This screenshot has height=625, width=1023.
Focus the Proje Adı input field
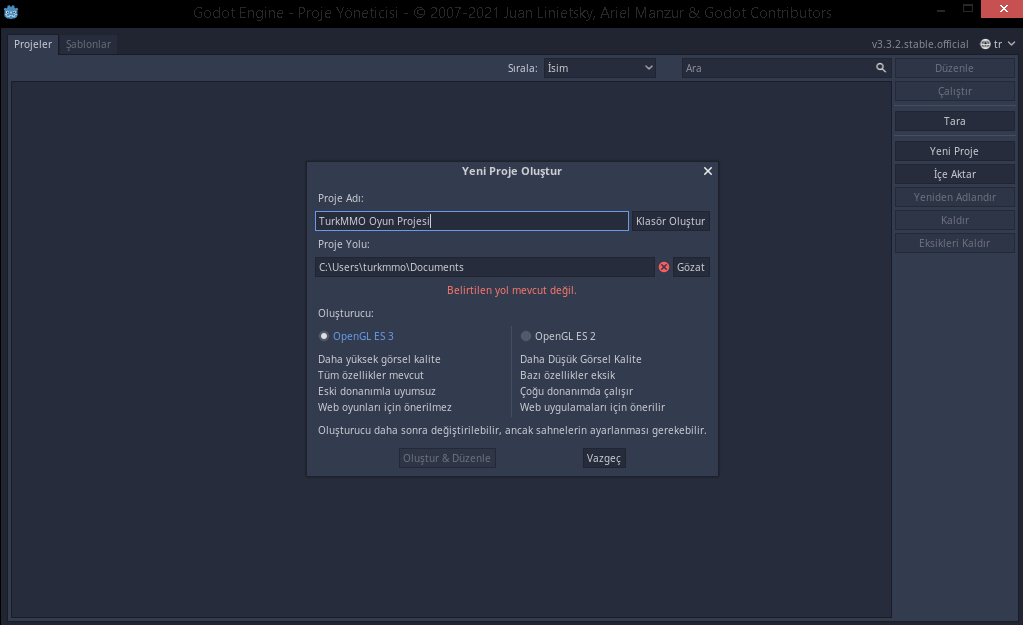point(472,221)
